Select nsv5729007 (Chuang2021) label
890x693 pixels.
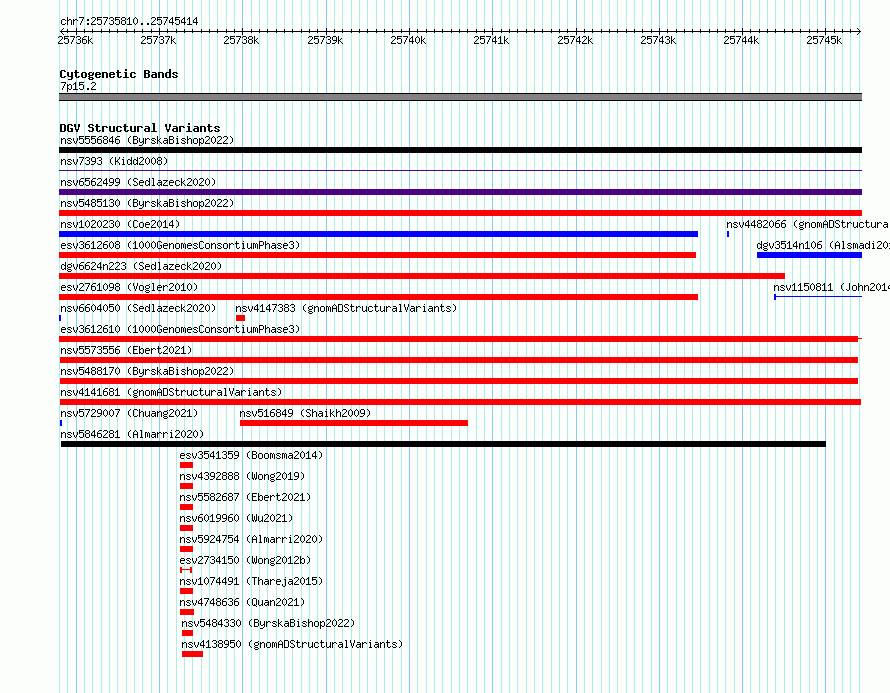(129, 413)
